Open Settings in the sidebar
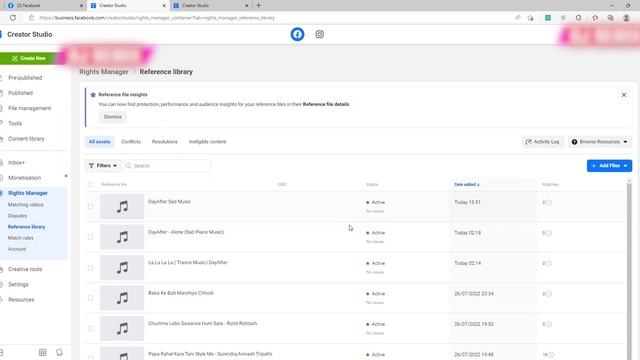This screenshot has width=640, height=360. pos(18,284)
